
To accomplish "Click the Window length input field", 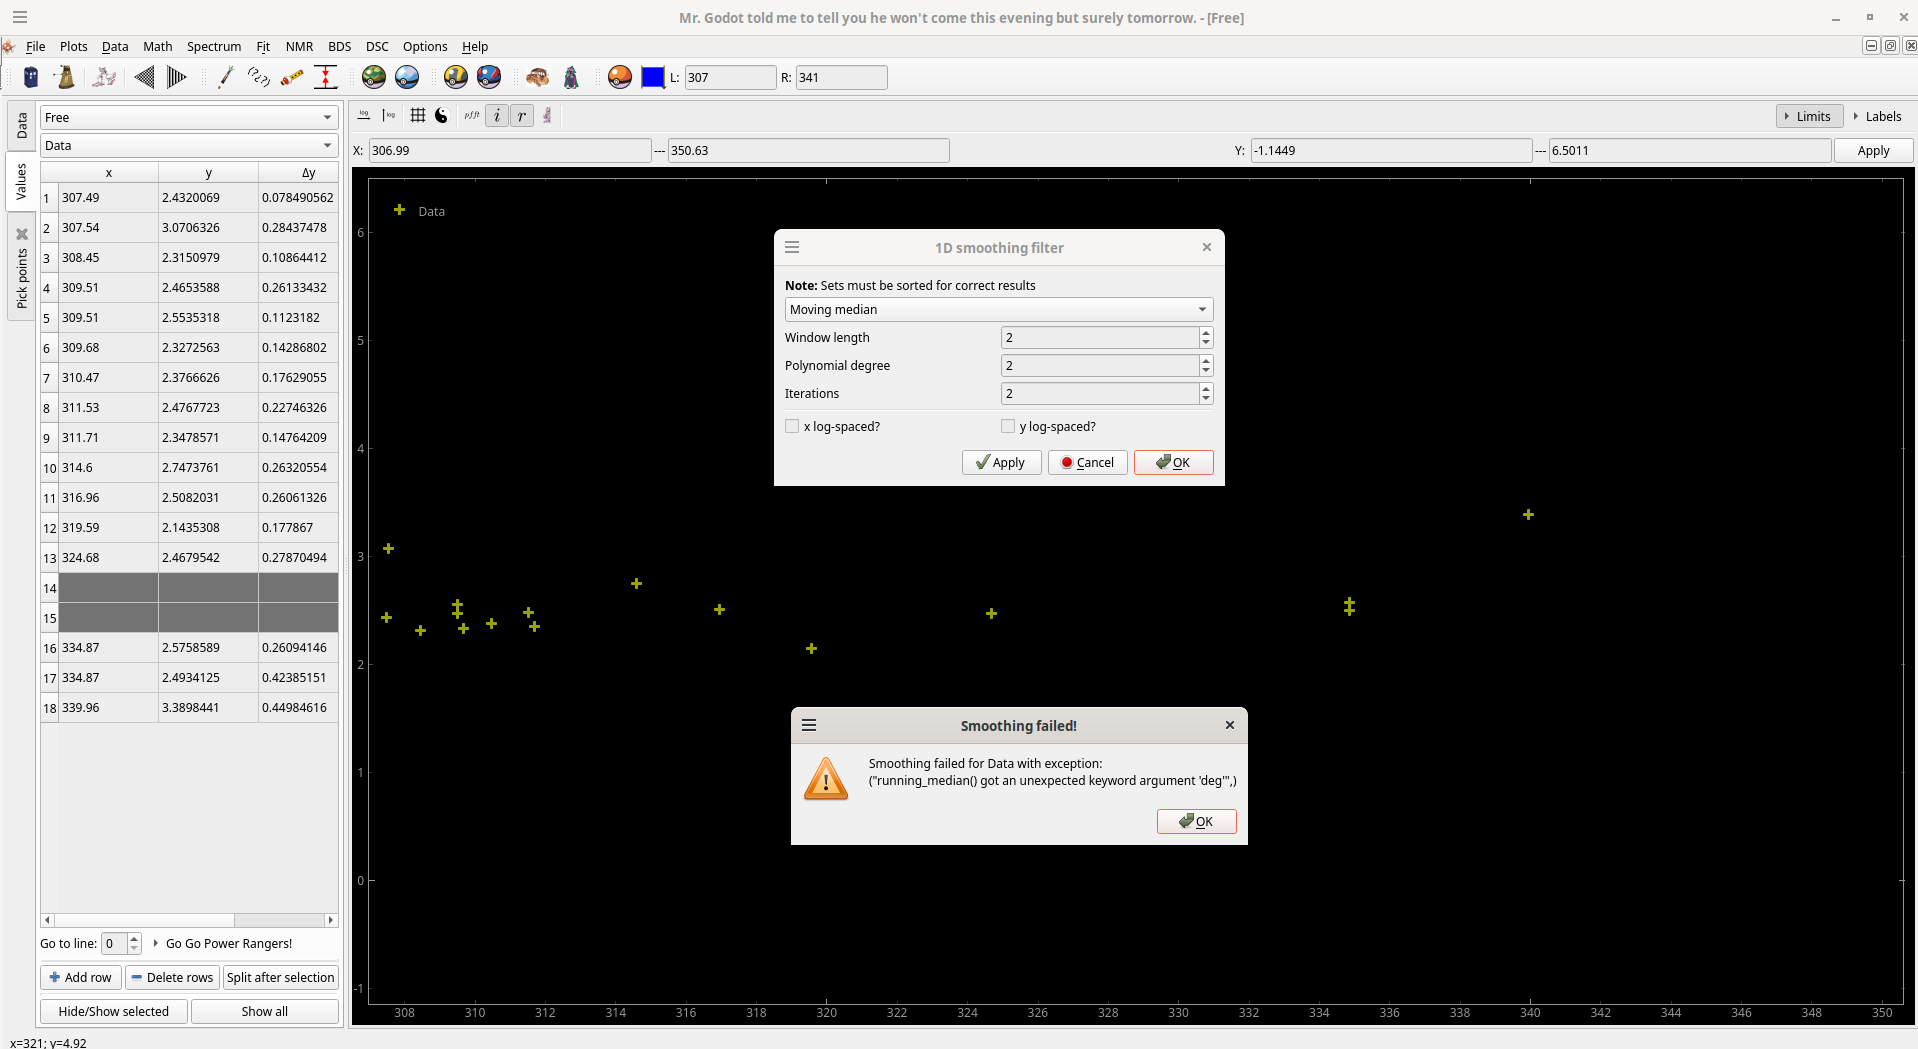I will point(1099,338).
